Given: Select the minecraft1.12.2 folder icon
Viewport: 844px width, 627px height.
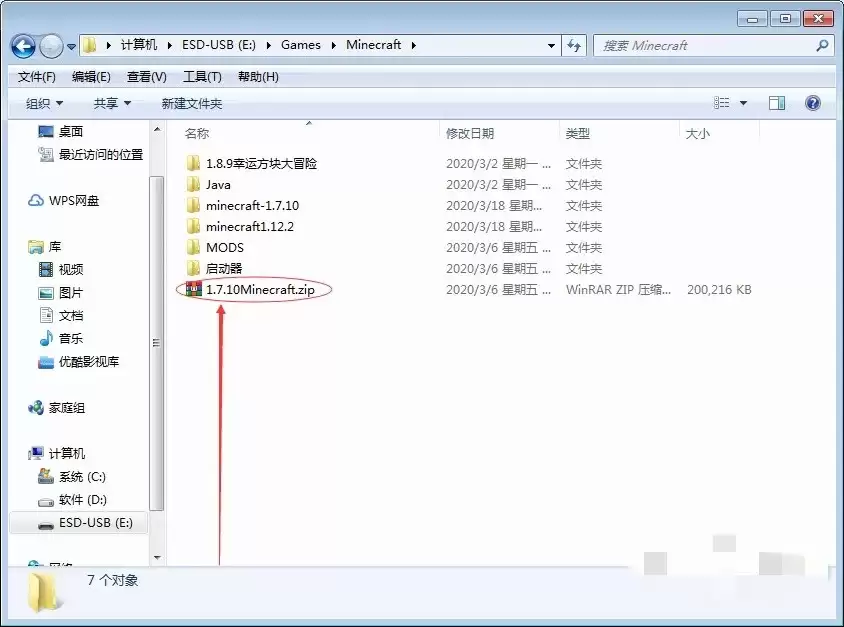Looking at the screenshot, I should click(193, 227).
